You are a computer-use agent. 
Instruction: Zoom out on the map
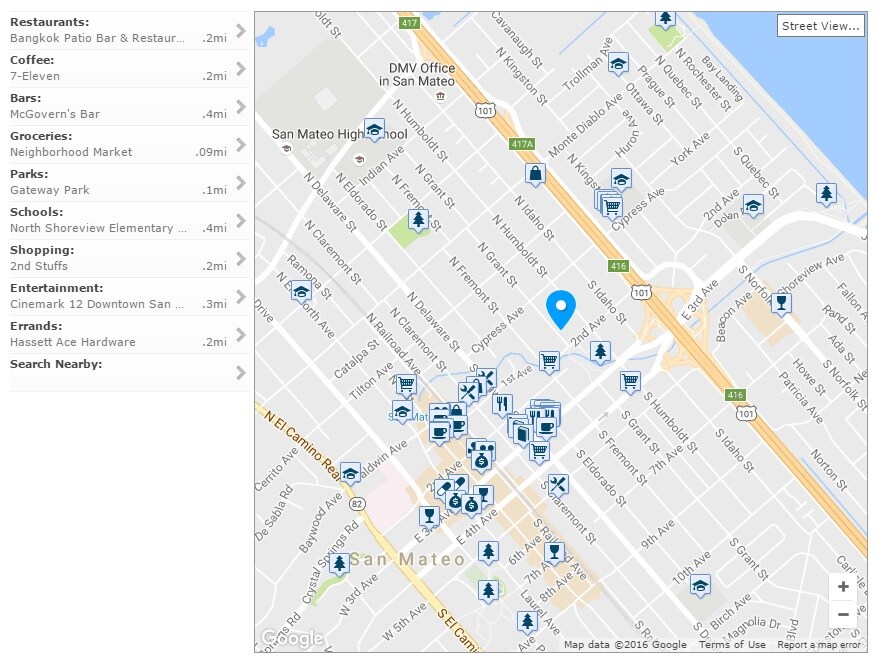point(843,614)
